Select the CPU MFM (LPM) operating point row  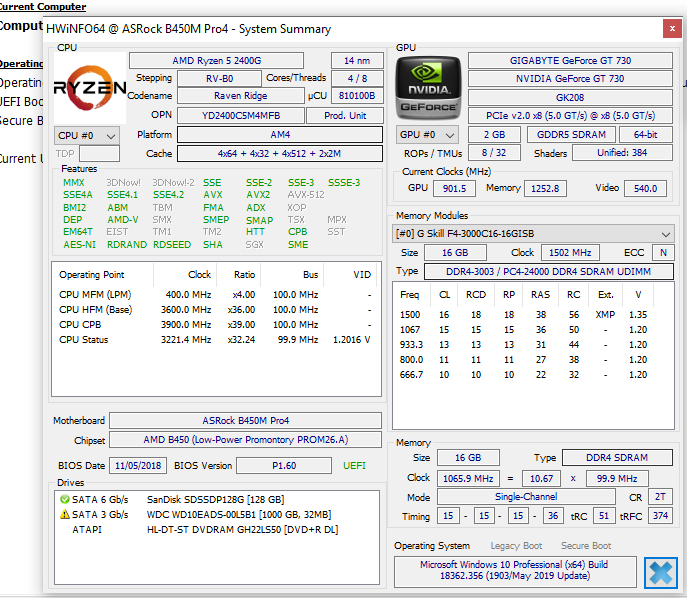[215, 294]
